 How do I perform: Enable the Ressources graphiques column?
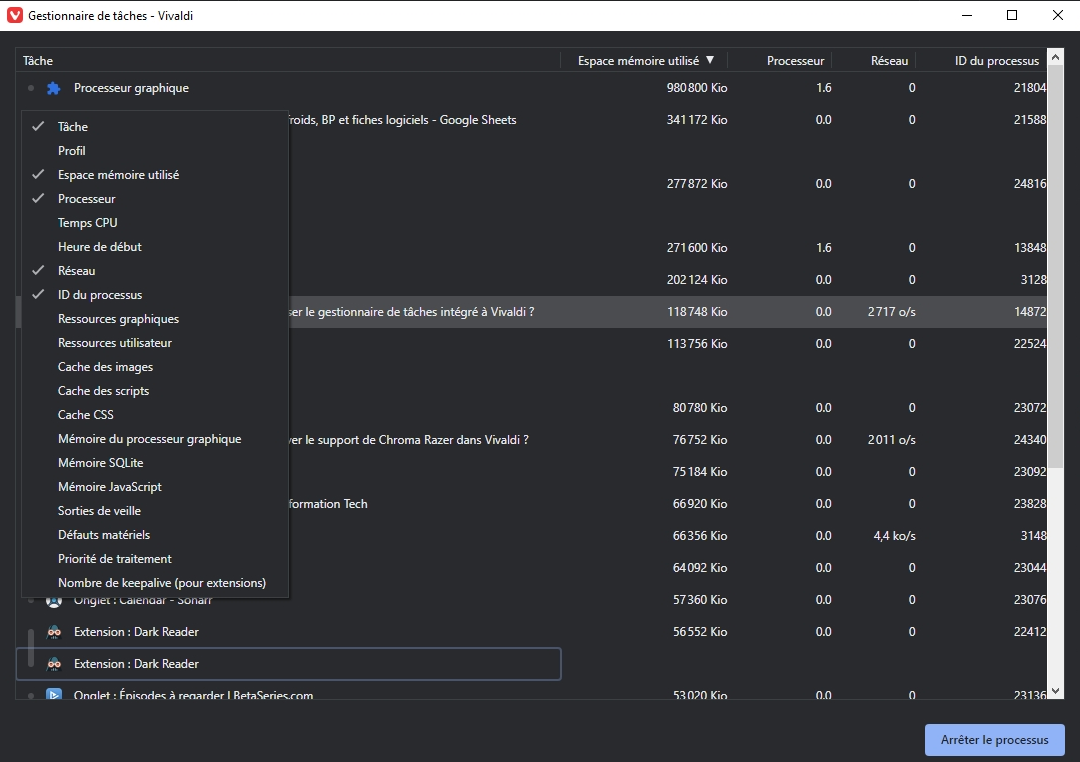pos(155,319)
